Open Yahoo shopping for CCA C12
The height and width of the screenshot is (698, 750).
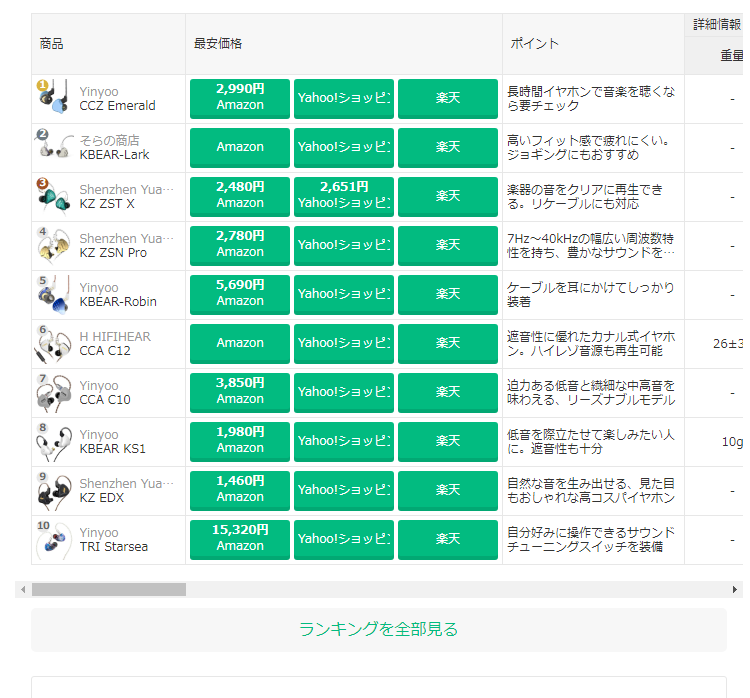(343, 343)
